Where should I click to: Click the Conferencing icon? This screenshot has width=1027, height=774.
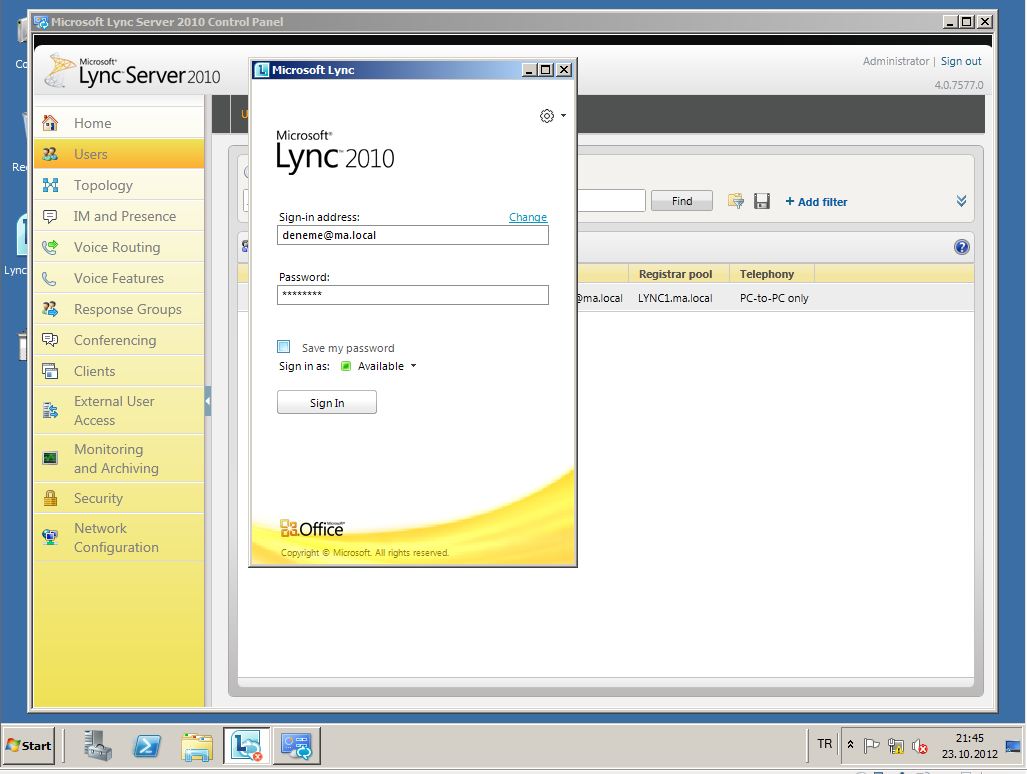pyautogui.click(x=50, y=340)
